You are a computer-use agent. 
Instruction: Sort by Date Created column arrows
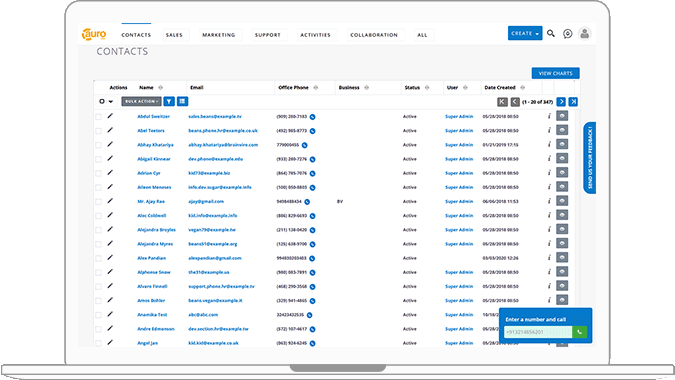(522, 87)
